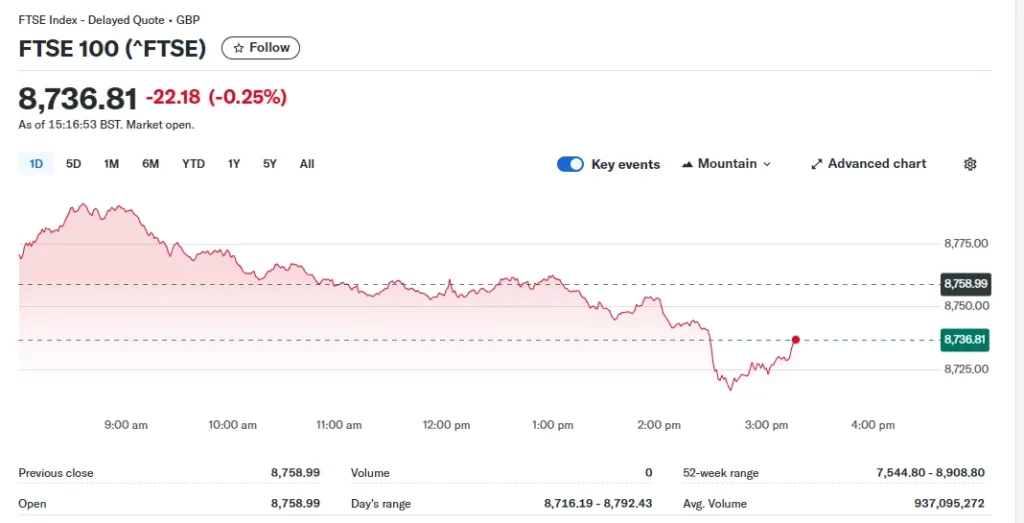Click the 52-week range label
Image resolution: width=1024 pixels, height=523 pixels.
coord(721,473)
